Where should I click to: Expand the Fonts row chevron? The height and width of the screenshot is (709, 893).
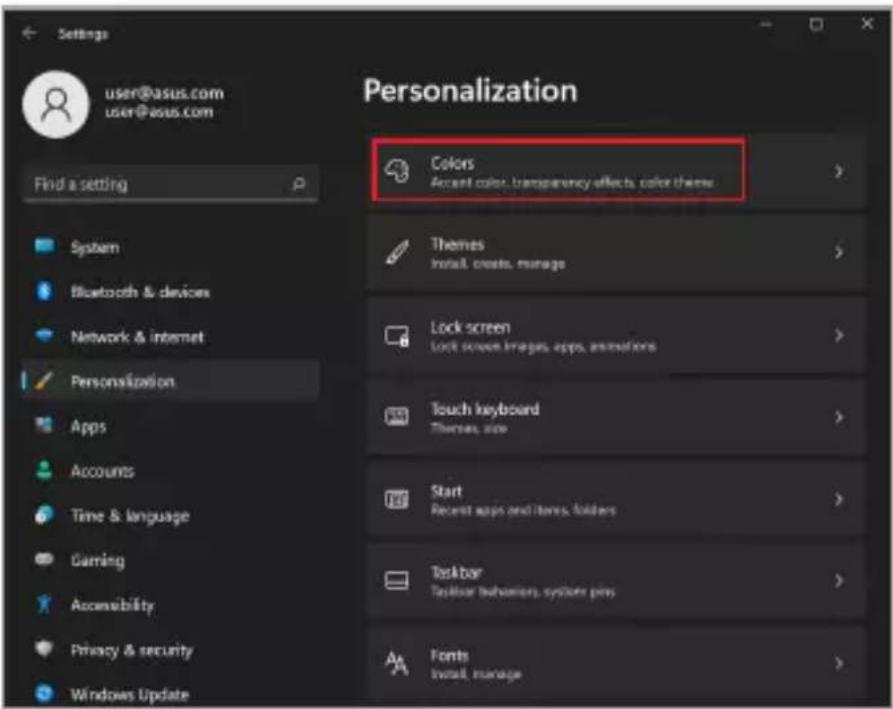838,663
